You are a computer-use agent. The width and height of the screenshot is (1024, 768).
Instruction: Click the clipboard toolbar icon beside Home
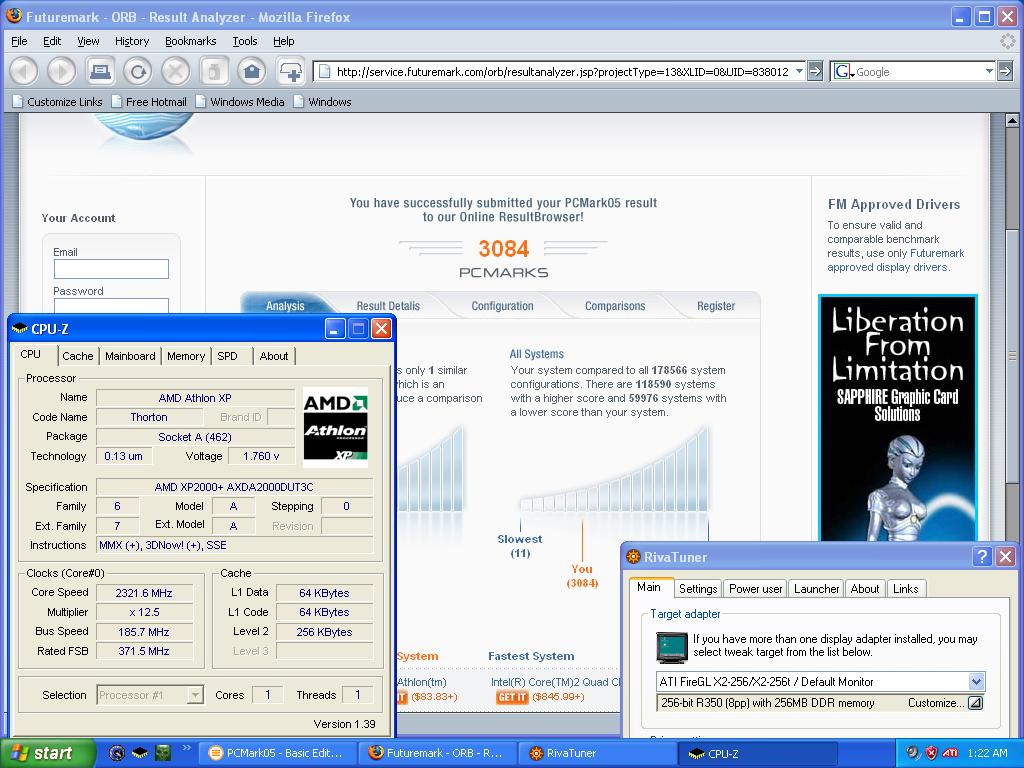tap(214, 71)
